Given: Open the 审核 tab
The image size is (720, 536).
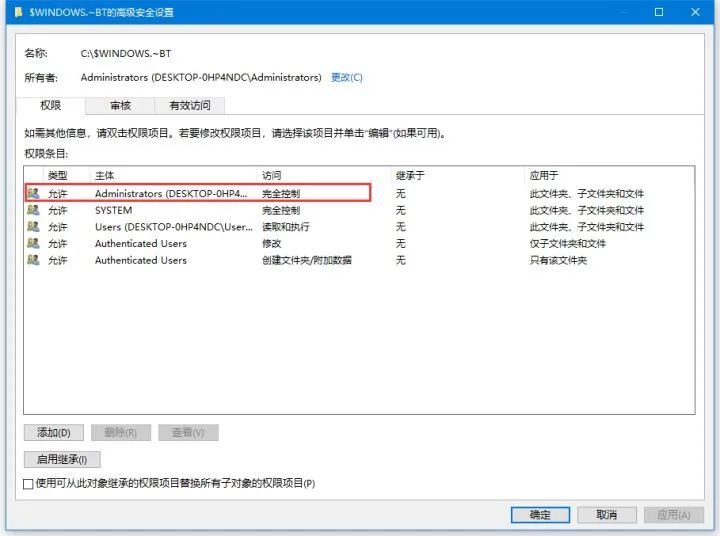Looking at the screenshot, I should 120,106.
